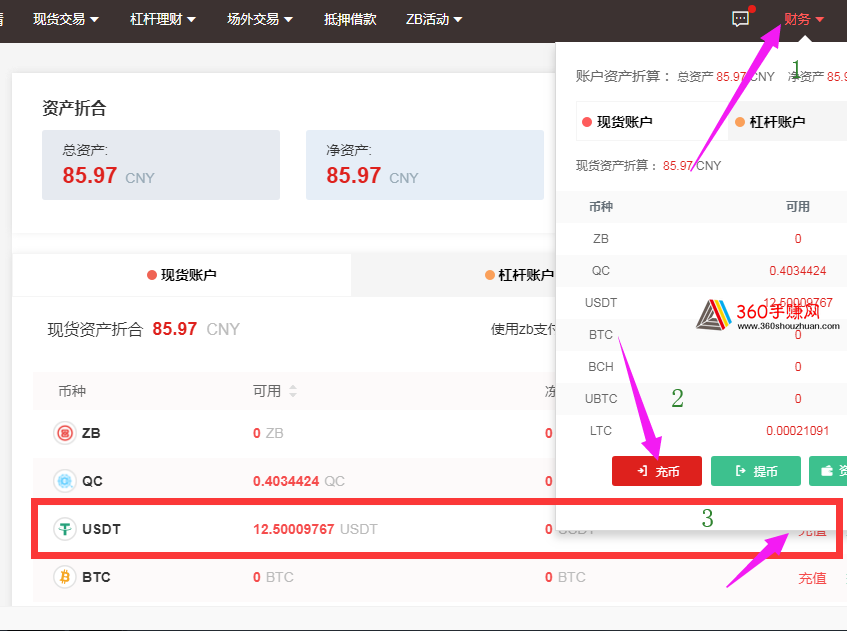Viewport: 847px width, 631px height.
Task: Click 充值 link in BTC row
Action: (812, 578)
